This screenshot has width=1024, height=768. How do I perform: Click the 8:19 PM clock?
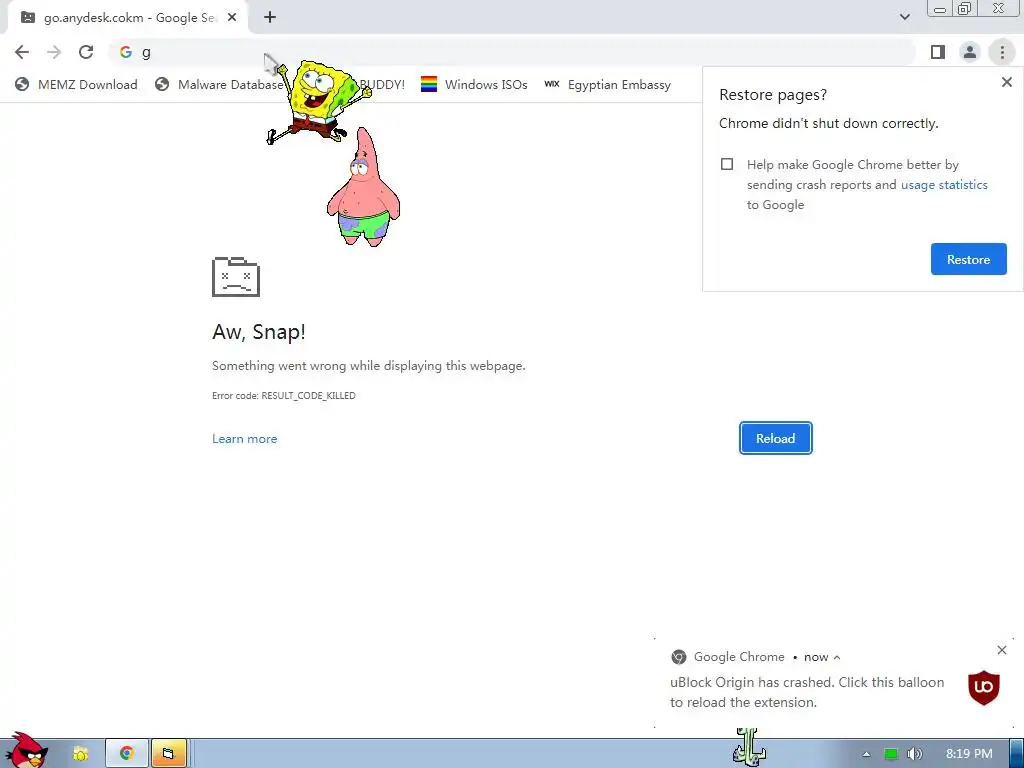[969, 754]
